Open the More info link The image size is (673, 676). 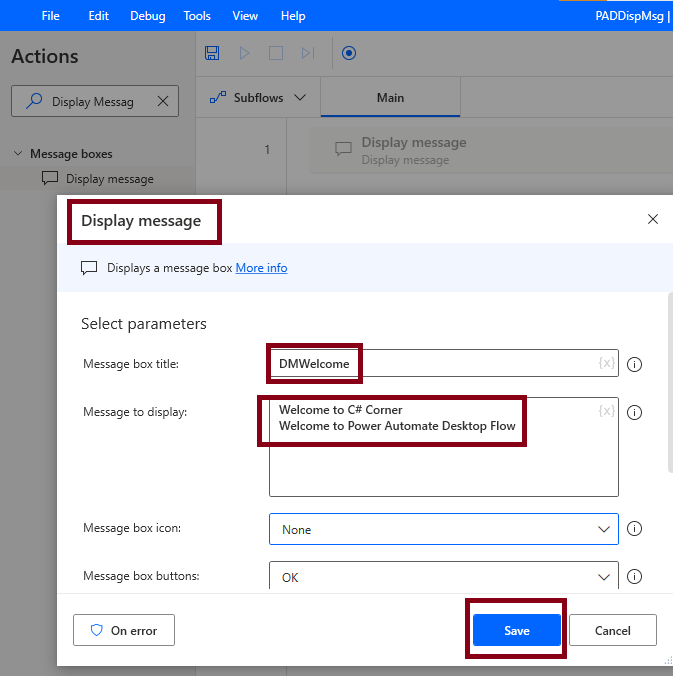tap(261, 268)
